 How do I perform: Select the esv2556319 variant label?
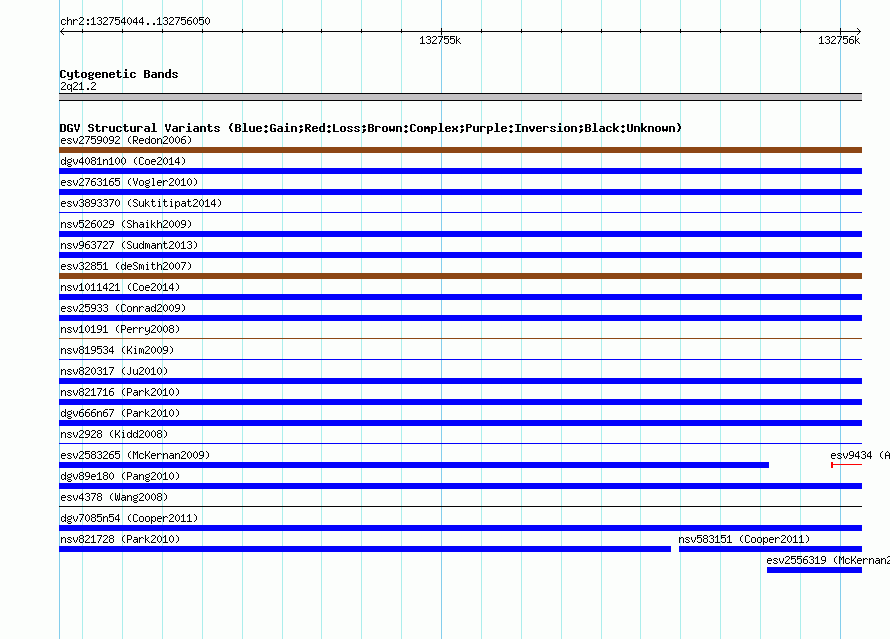pyautogui.click(x=828, y=560)
